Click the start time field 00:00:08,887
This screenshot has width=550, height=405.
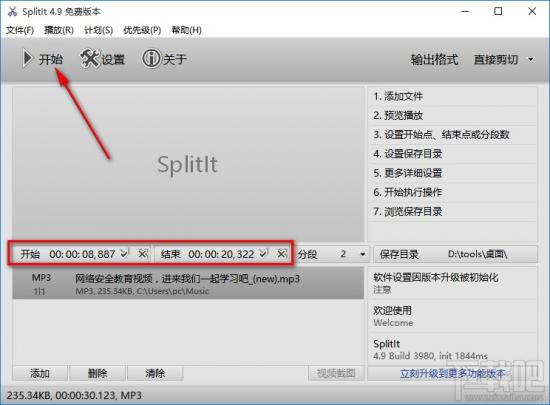tap(82, 254)
